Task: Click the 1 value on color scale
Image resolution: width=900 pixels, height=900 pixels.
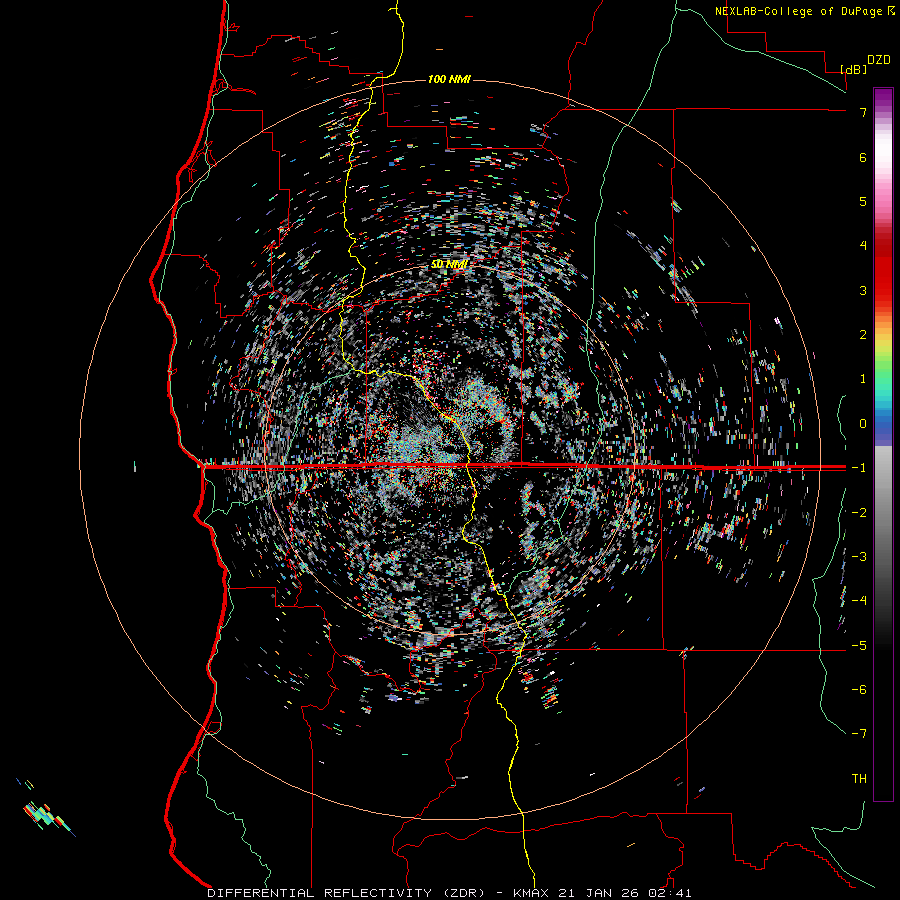Action: (x=863, y=379)
